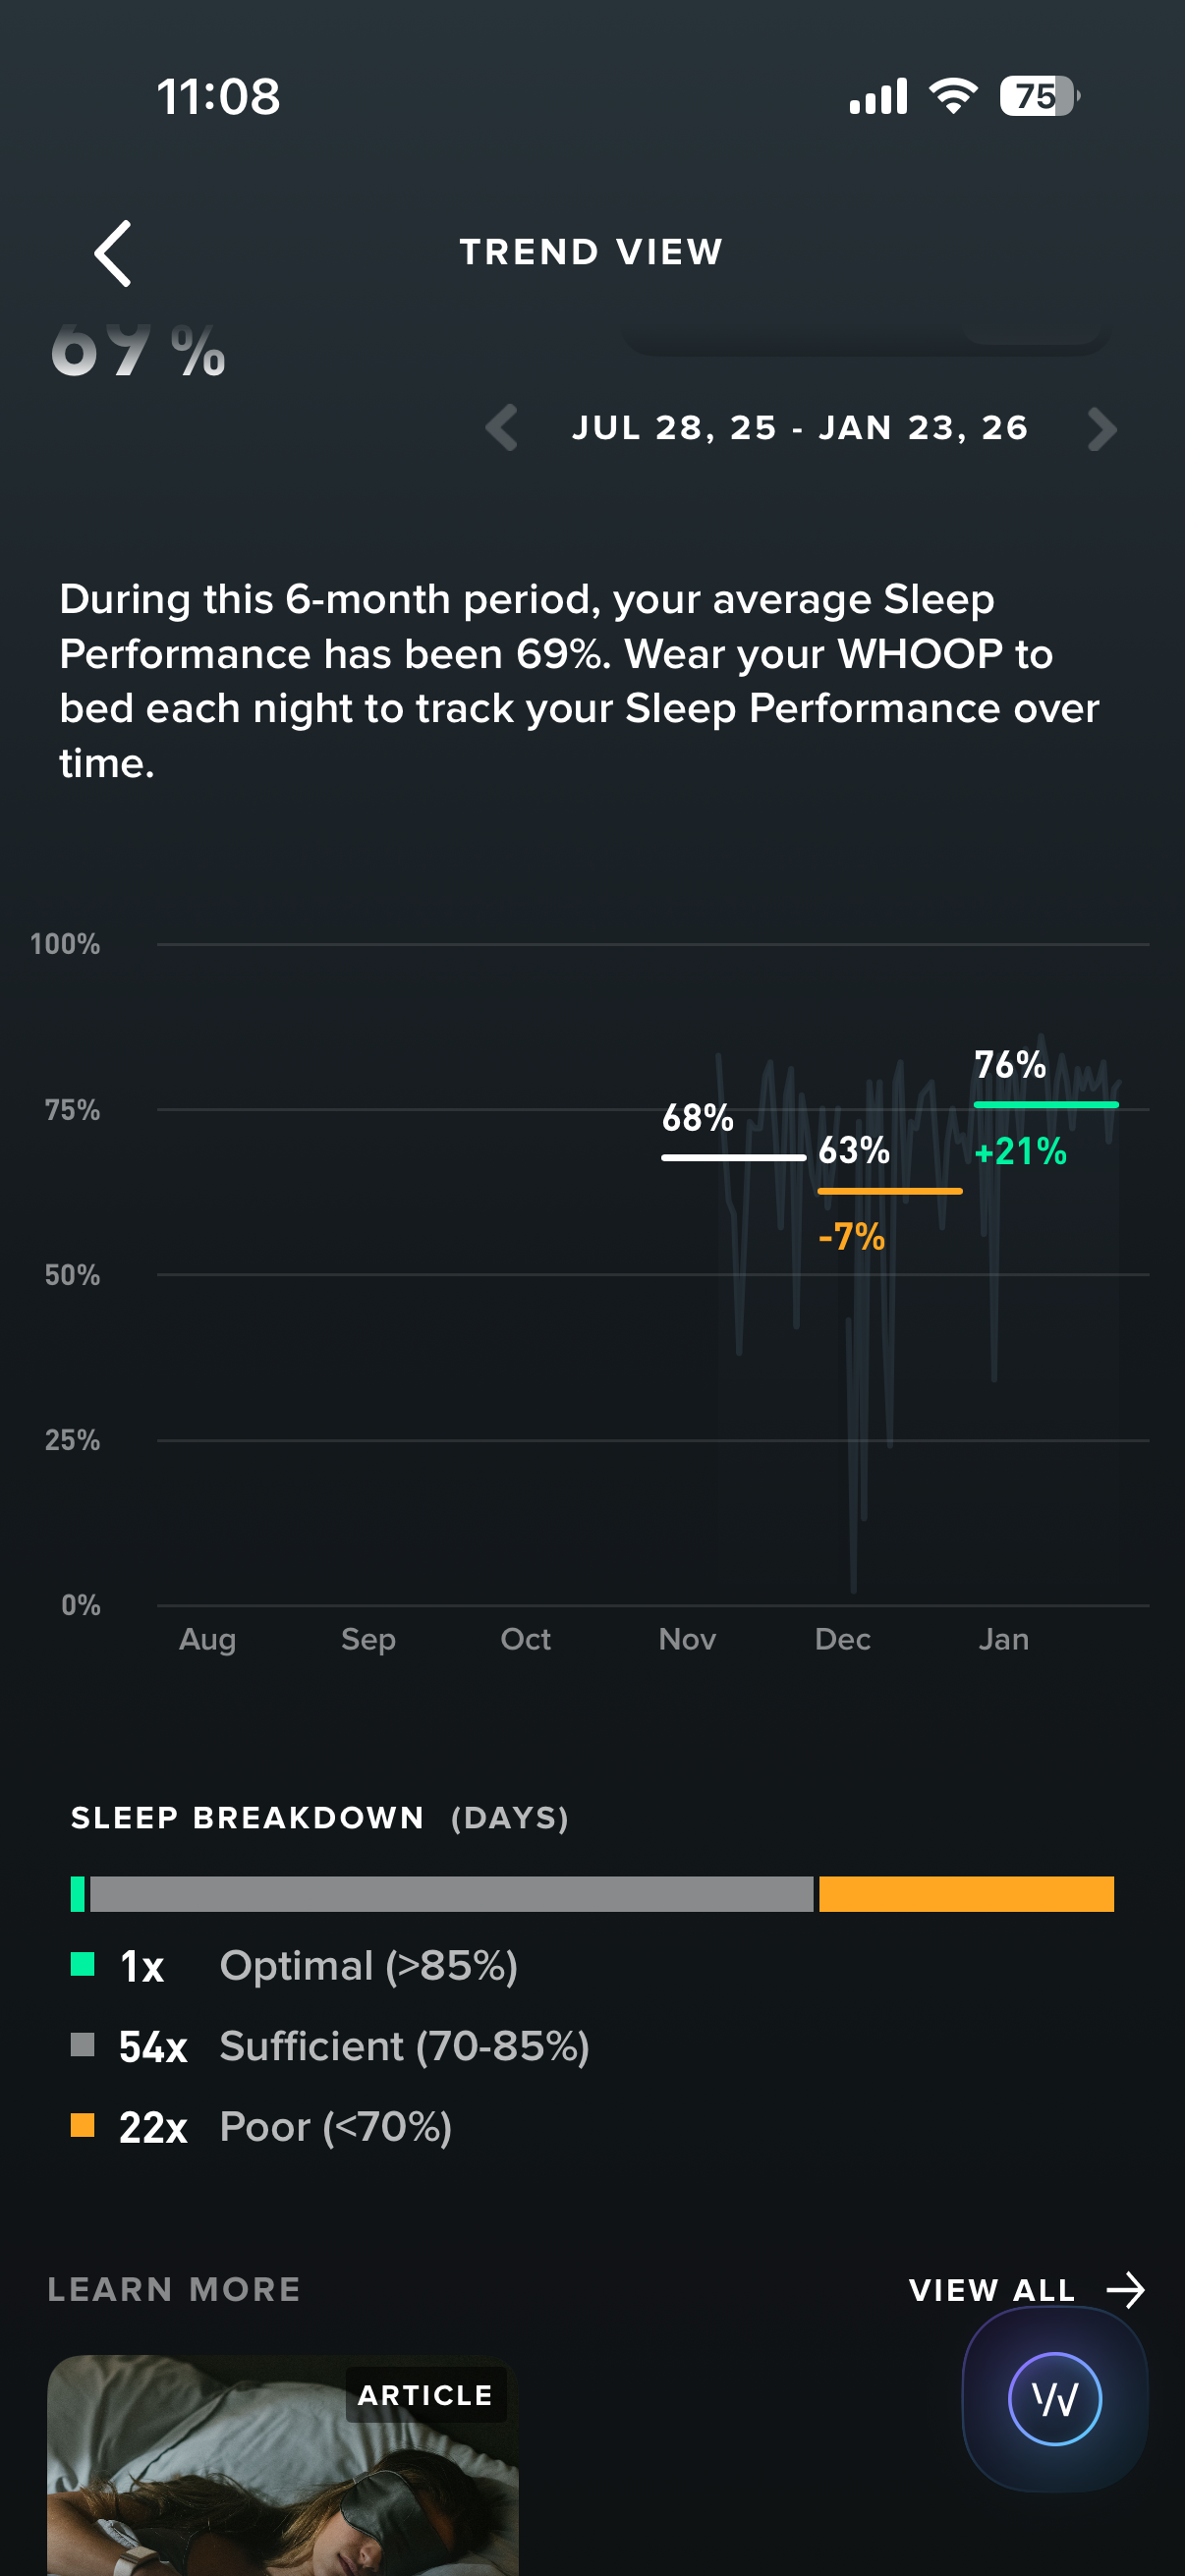
Task: Advance to next date range chevron
Action: click(1101, 428)
